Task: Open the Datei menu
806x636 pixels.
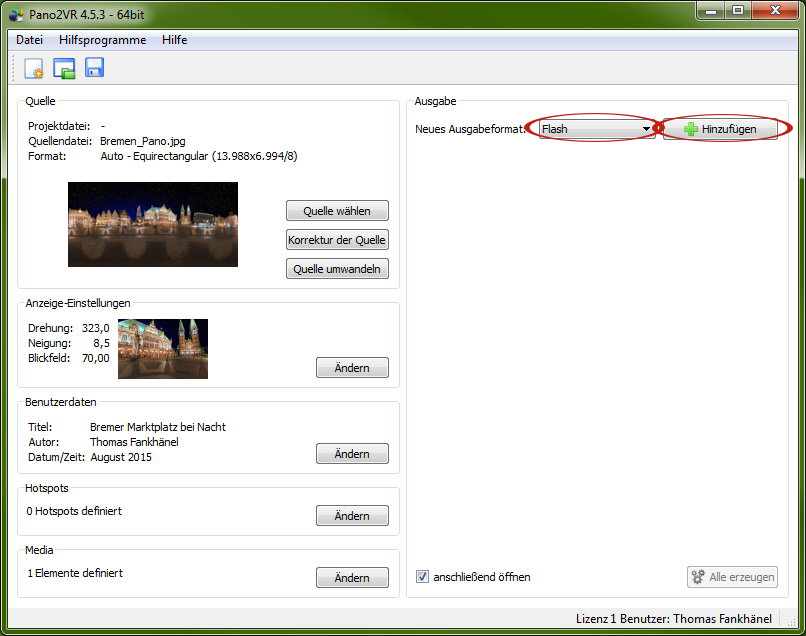Action: [x=29, y=40]
